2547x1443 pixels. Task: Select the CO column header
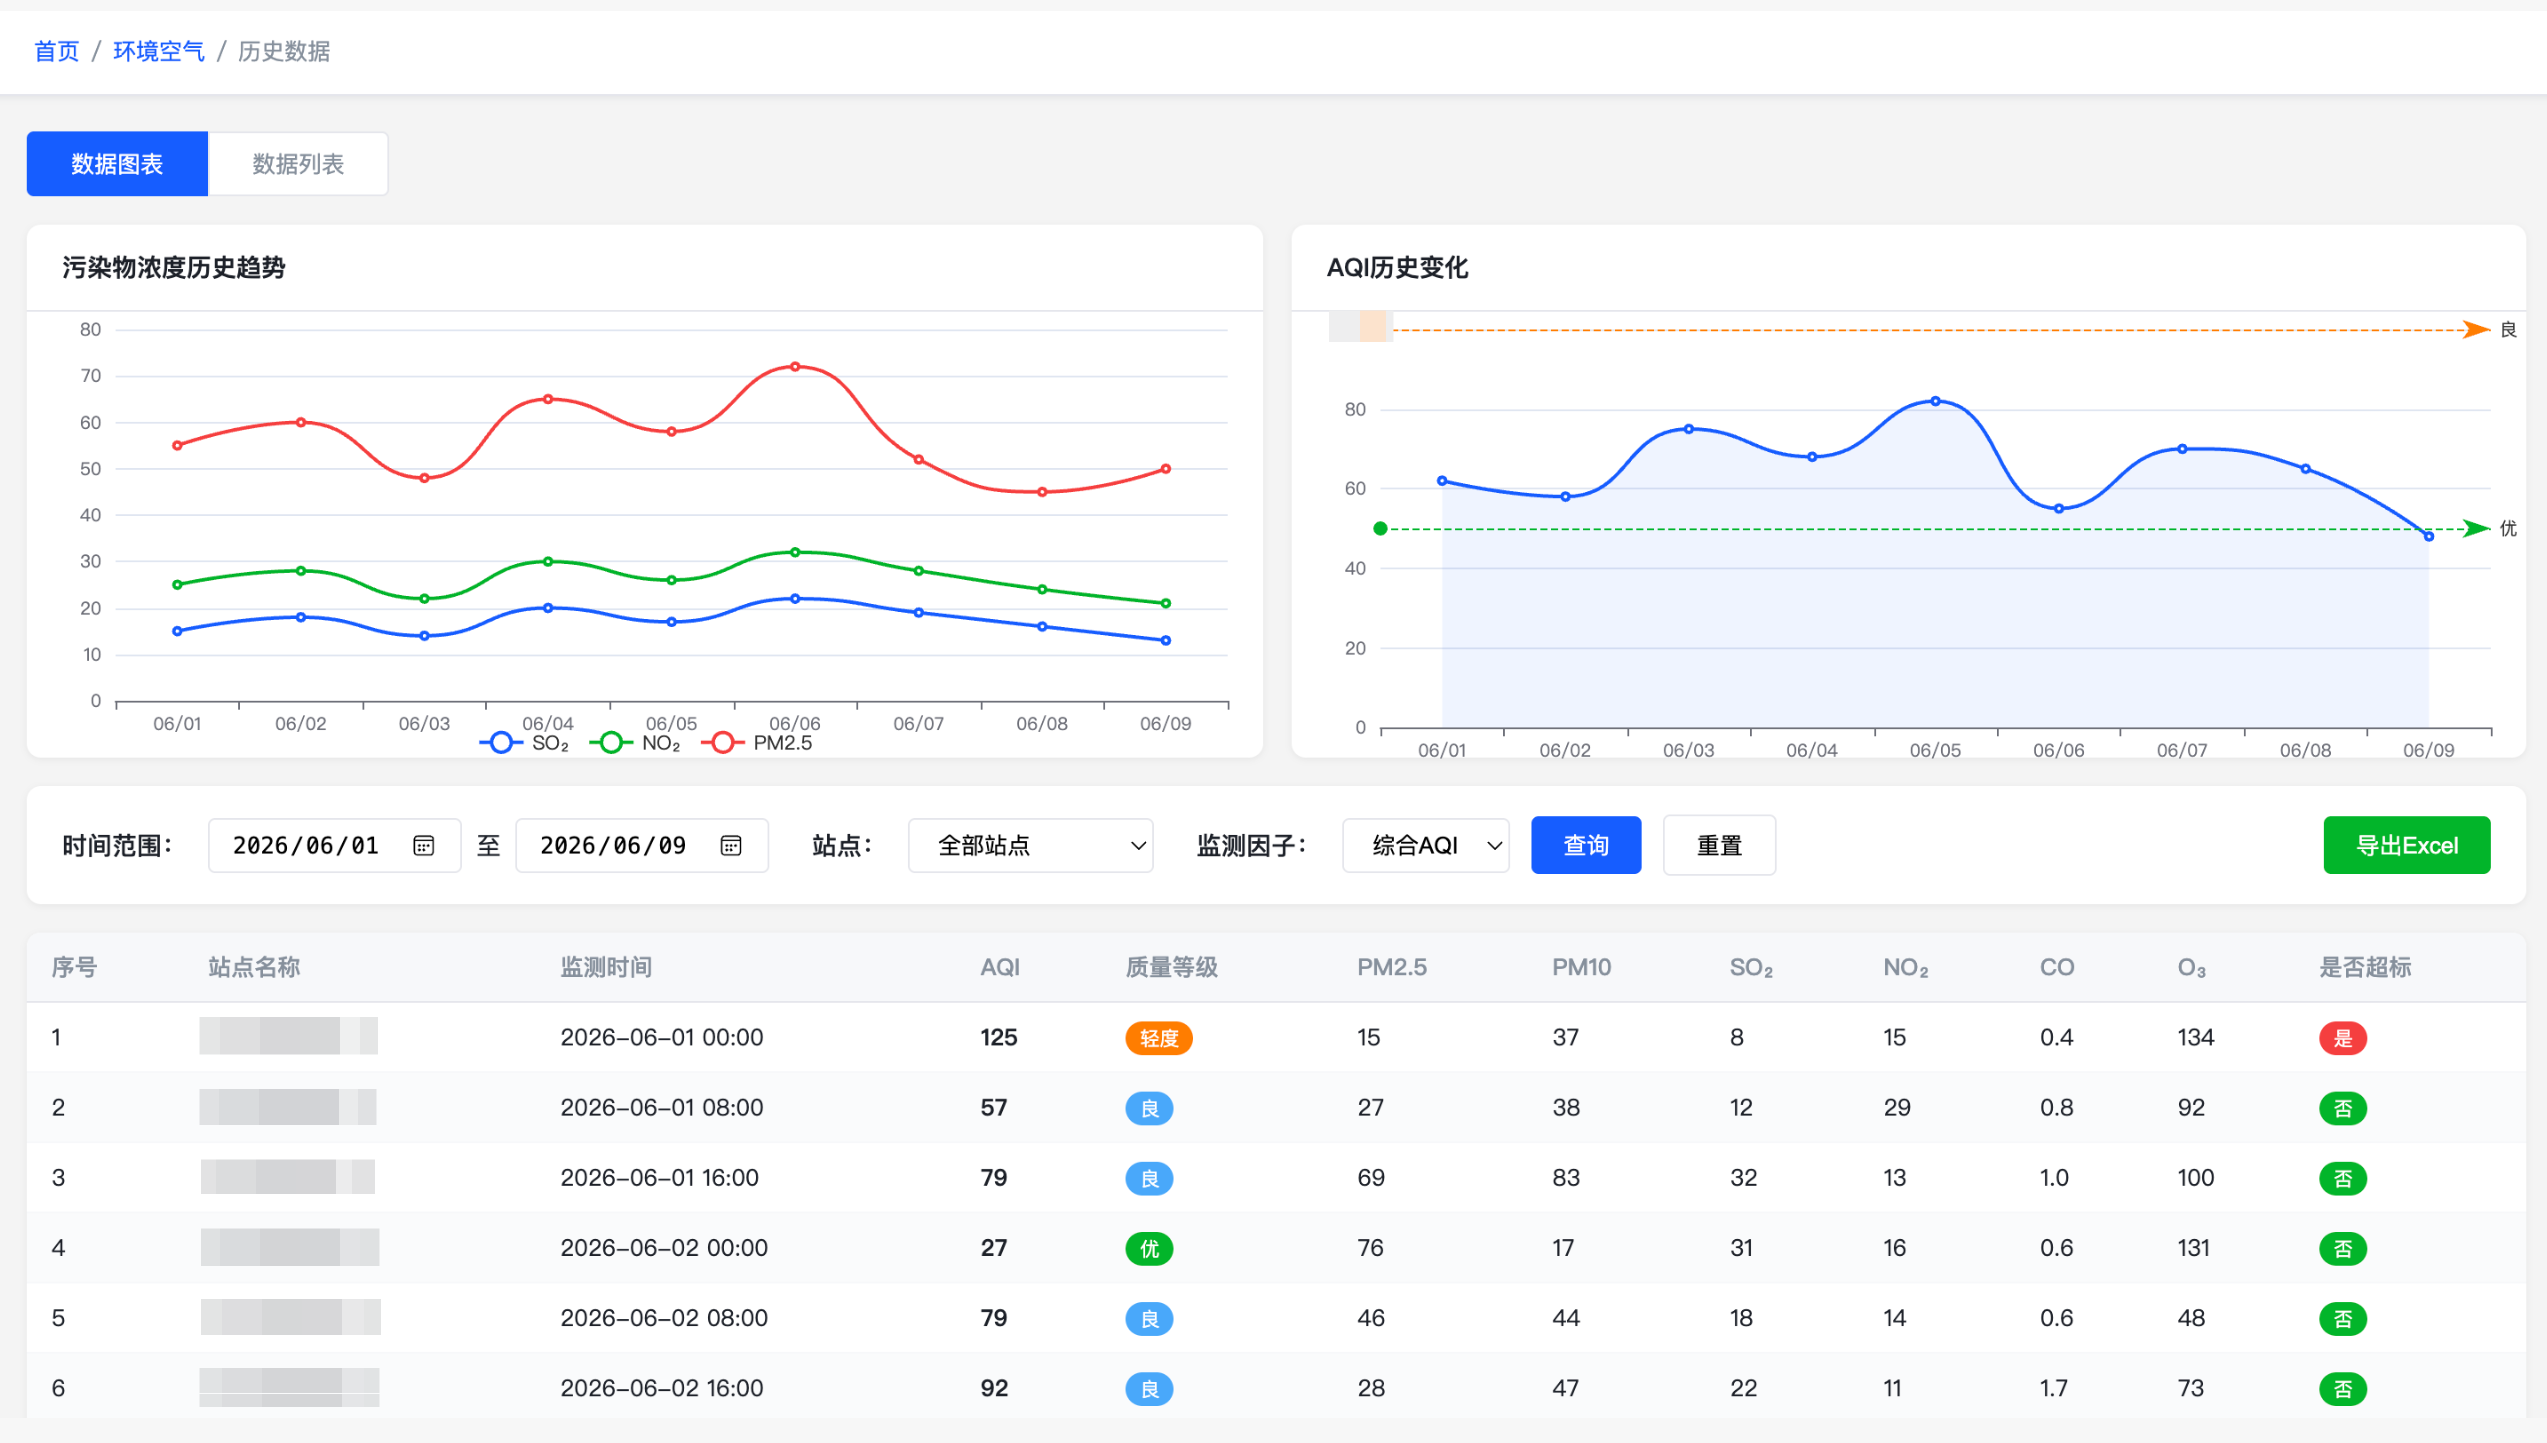[x=2057, y=967]
